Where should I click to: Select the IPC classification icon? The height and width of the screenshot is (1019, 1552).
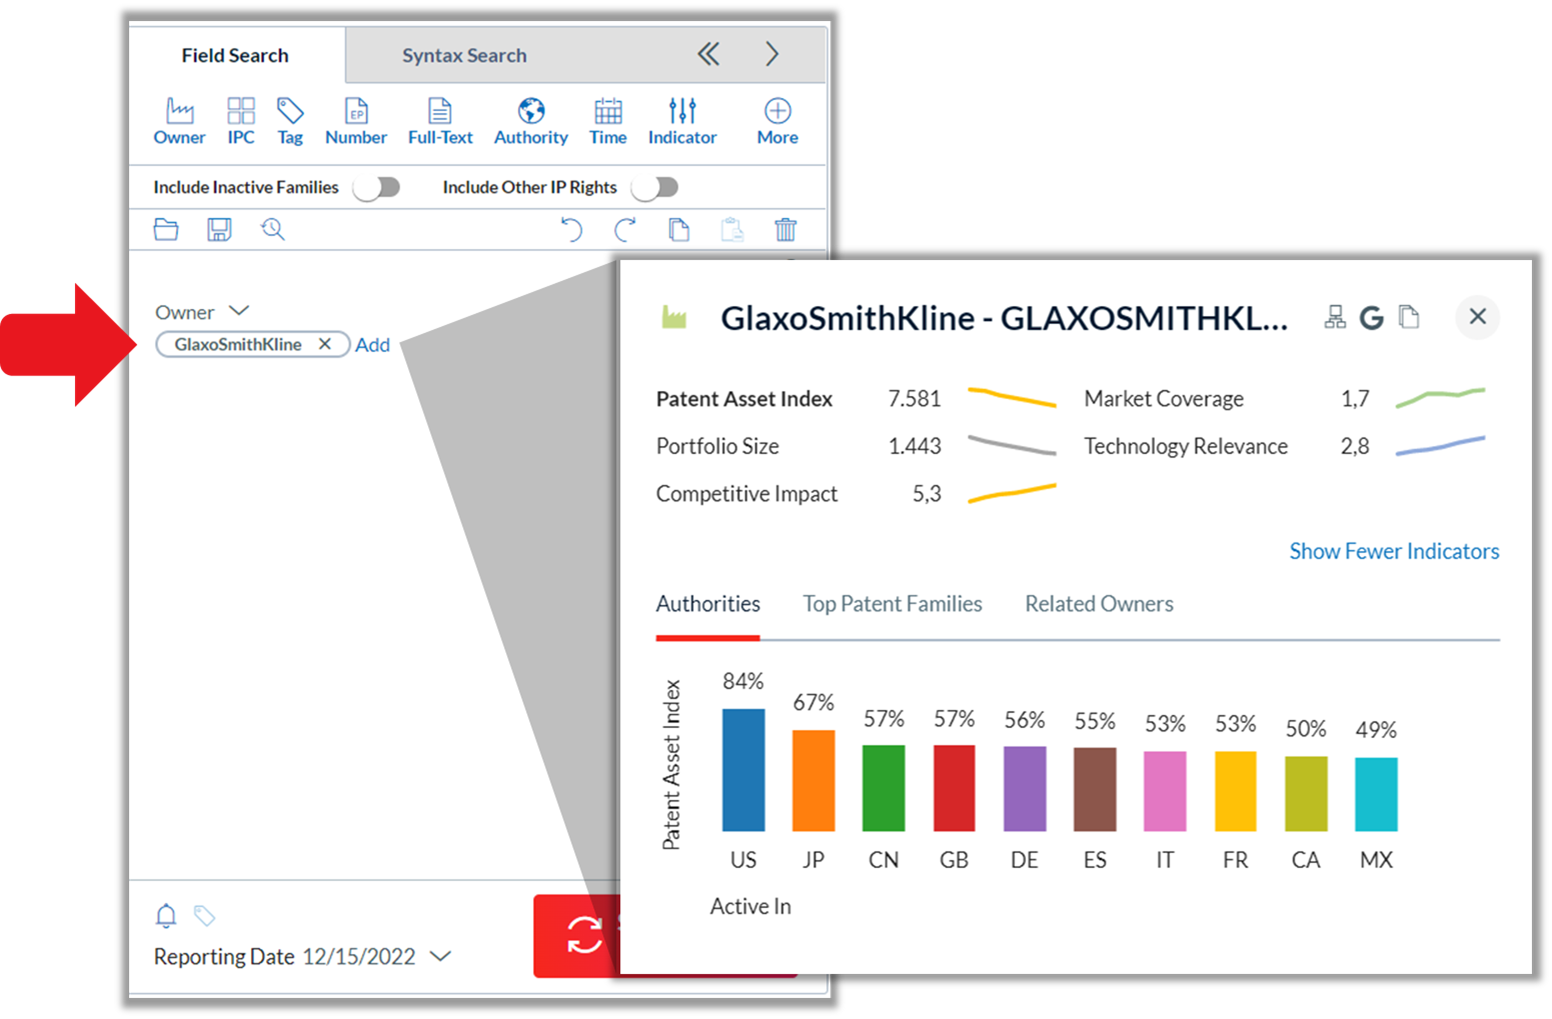click(x=241, y=121)
